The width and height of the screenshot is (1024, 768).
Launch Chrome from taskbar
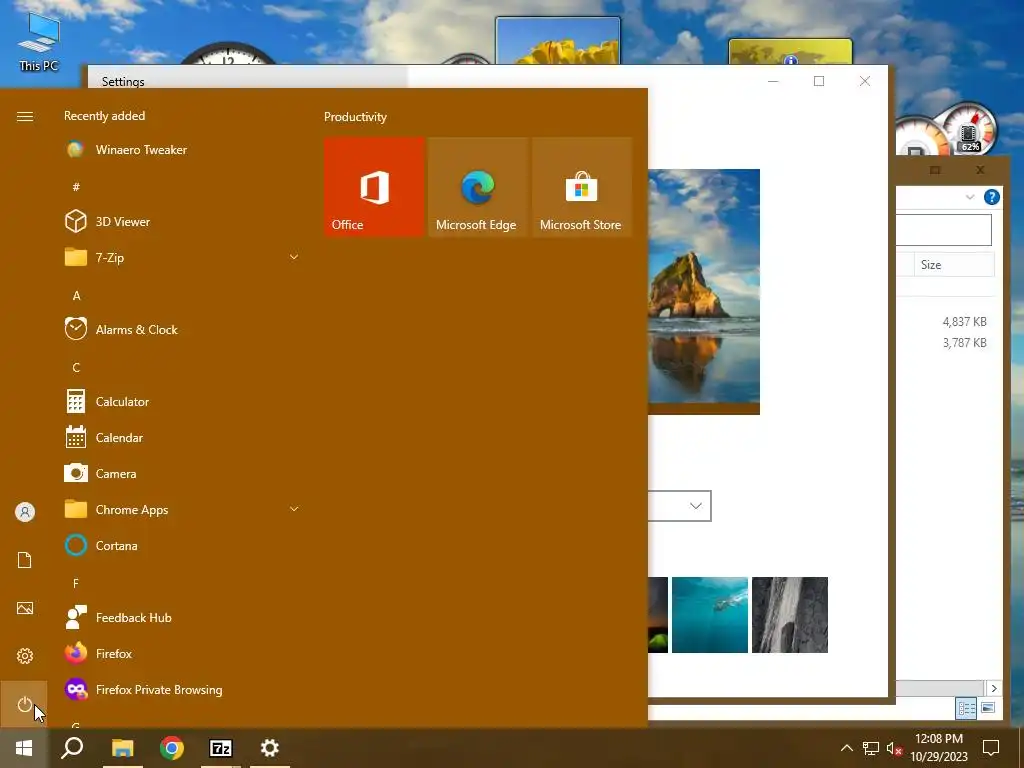172,748
